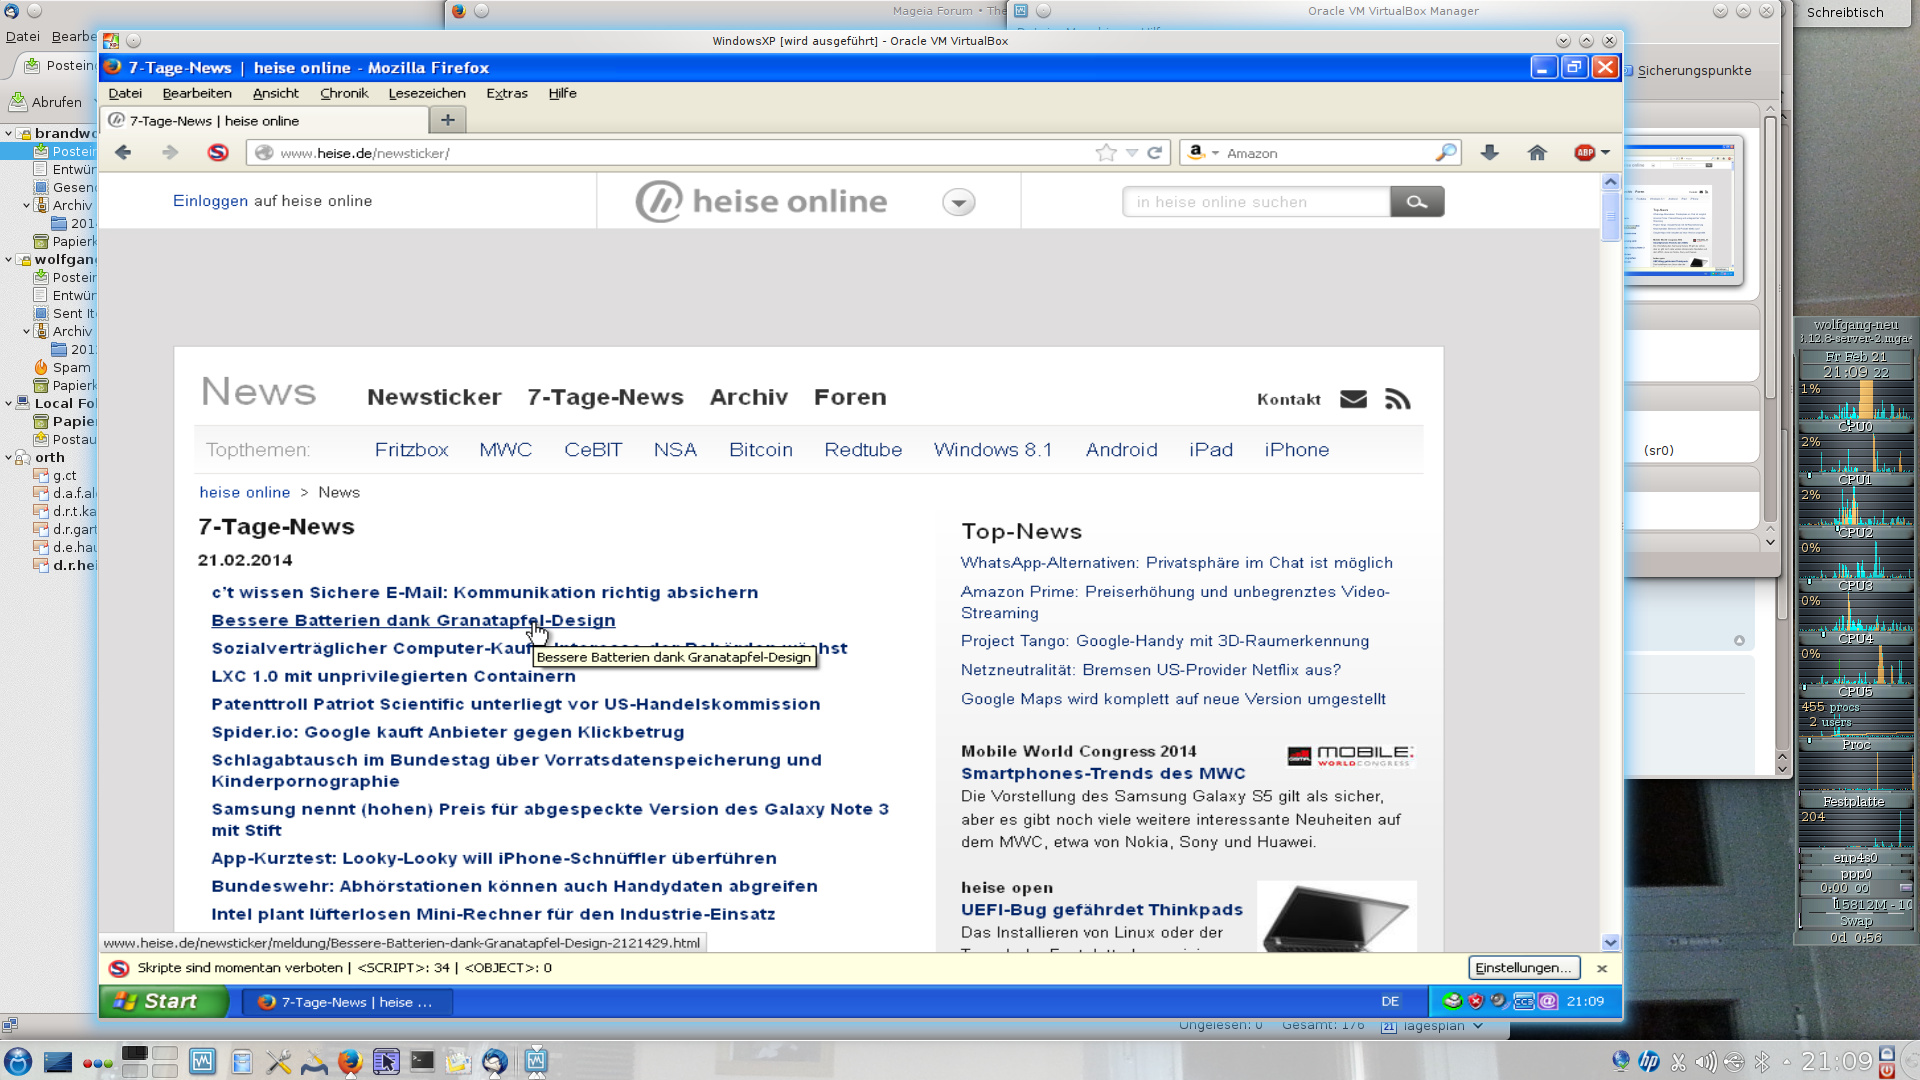Click Einloggen link
Image resolution: width=1920 pixels, height=1080 pixels.
[210, 201]
